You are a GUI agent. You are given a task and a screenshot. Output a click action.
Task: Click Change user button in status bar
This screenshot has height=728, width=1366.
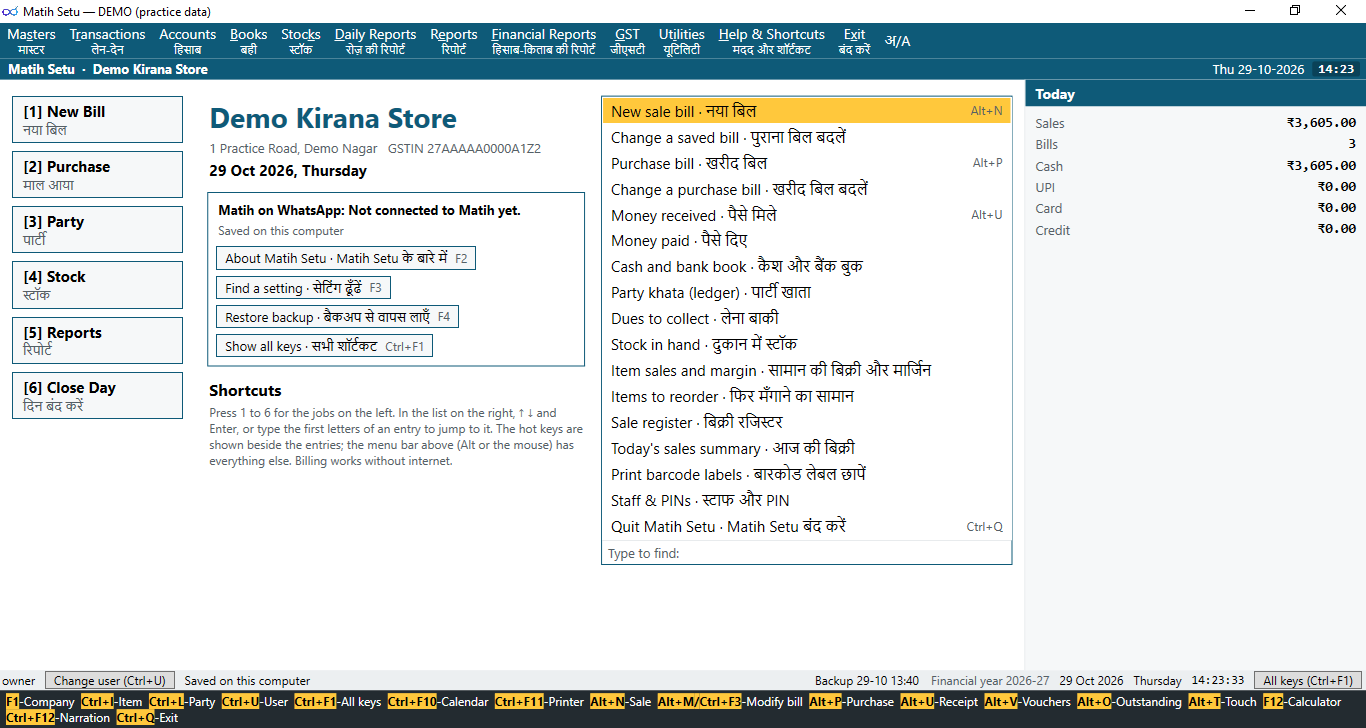[110, 681]
